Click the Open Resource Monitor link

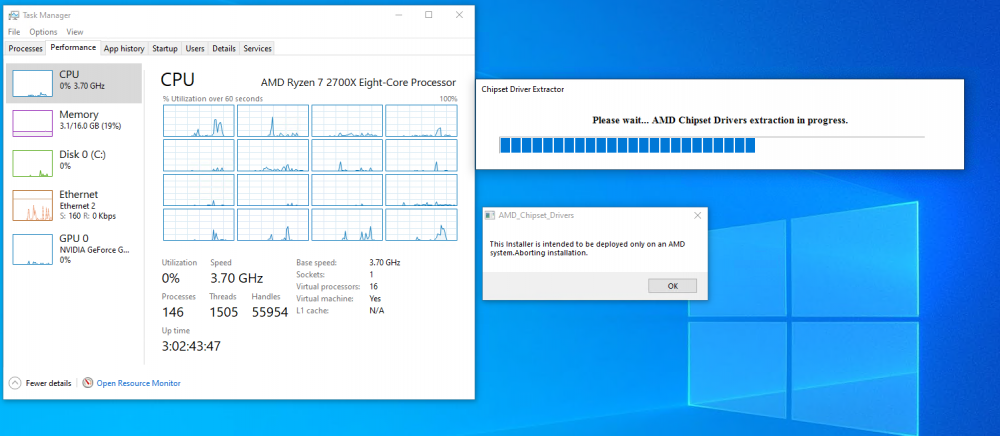[x=138, y=383]
